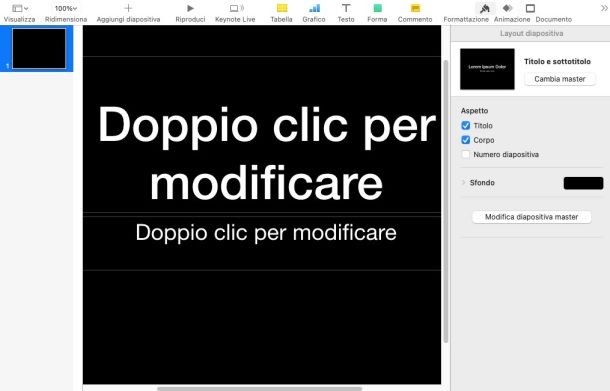Open the black Sfondo color swatch

(x=583, y=183)
